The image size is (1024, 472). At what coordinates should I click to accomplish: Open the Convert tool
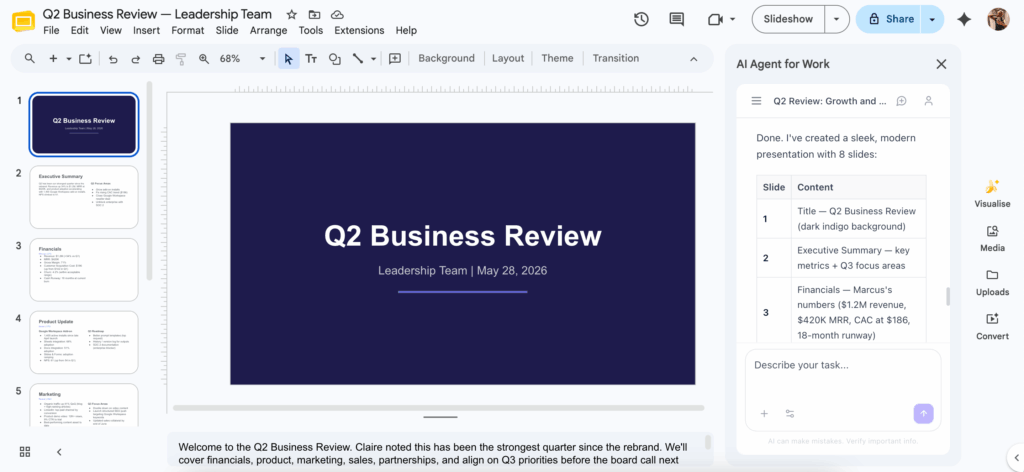pyautogui.click(x=992, y=326)
